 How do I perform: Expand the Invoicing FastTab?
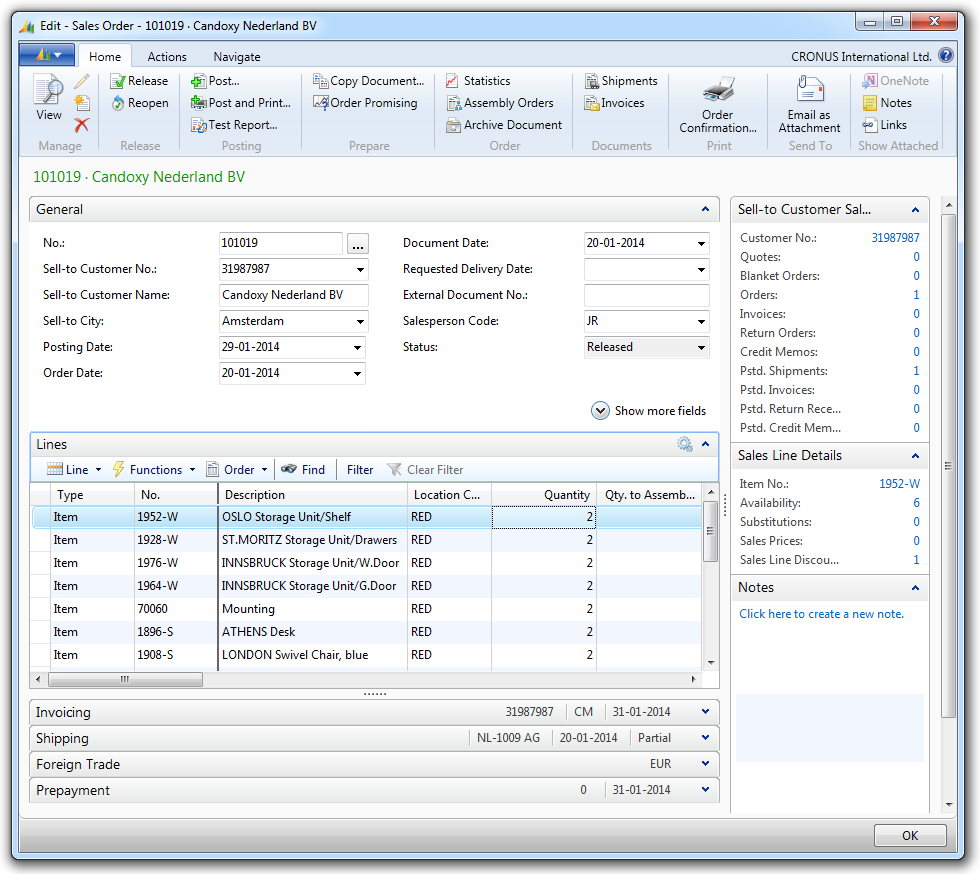pyautogui.click(x=705, y=711)
